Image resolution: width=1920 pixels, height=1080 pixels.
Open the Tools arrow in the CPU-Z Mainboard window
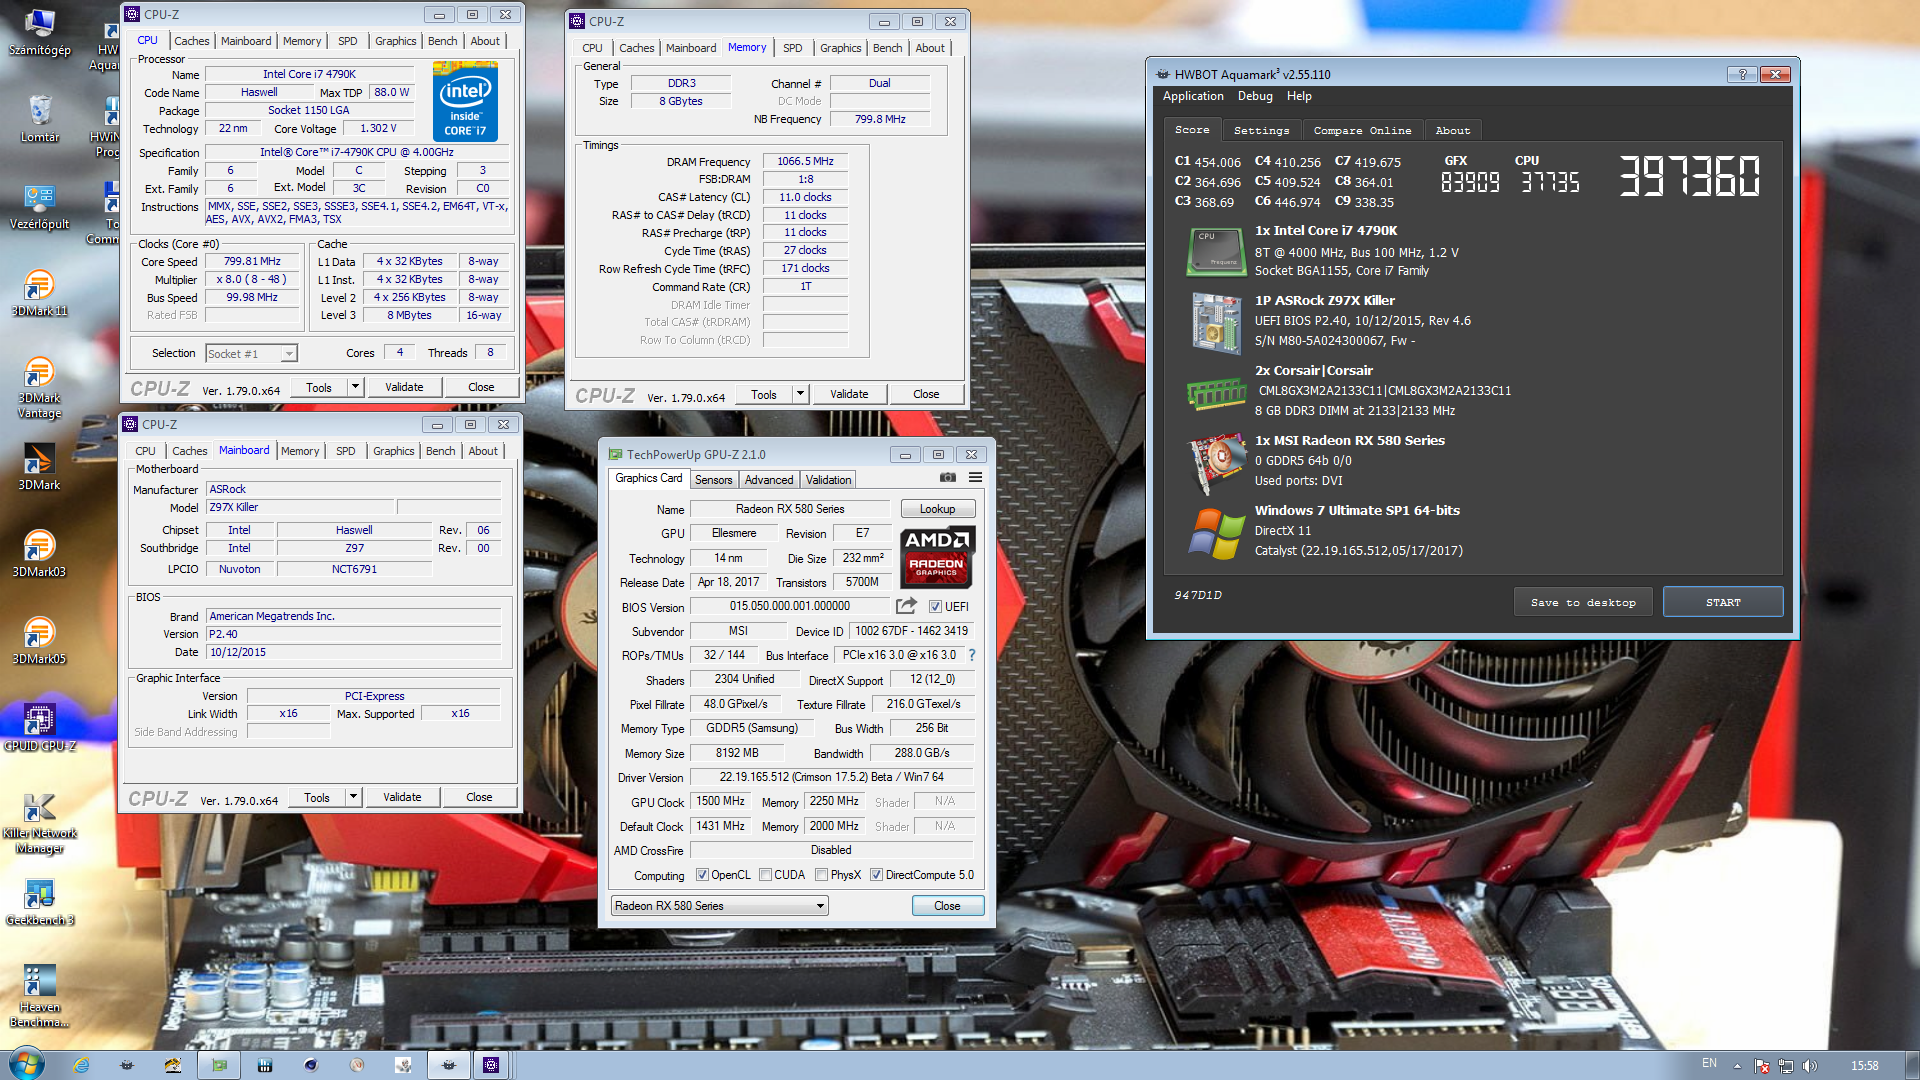pyautogui.click(x=352, y=797)
